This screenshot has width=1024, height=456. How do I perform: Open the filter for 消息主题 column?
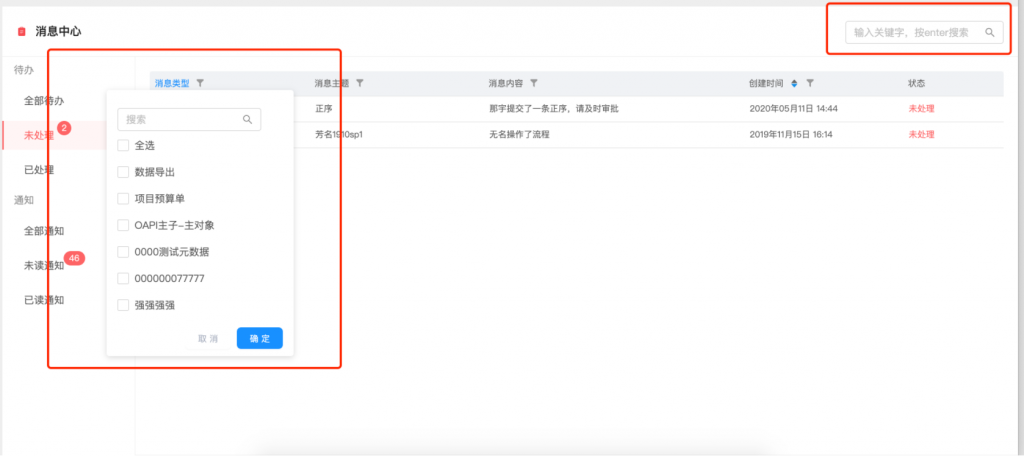click(x=360, y=83)
